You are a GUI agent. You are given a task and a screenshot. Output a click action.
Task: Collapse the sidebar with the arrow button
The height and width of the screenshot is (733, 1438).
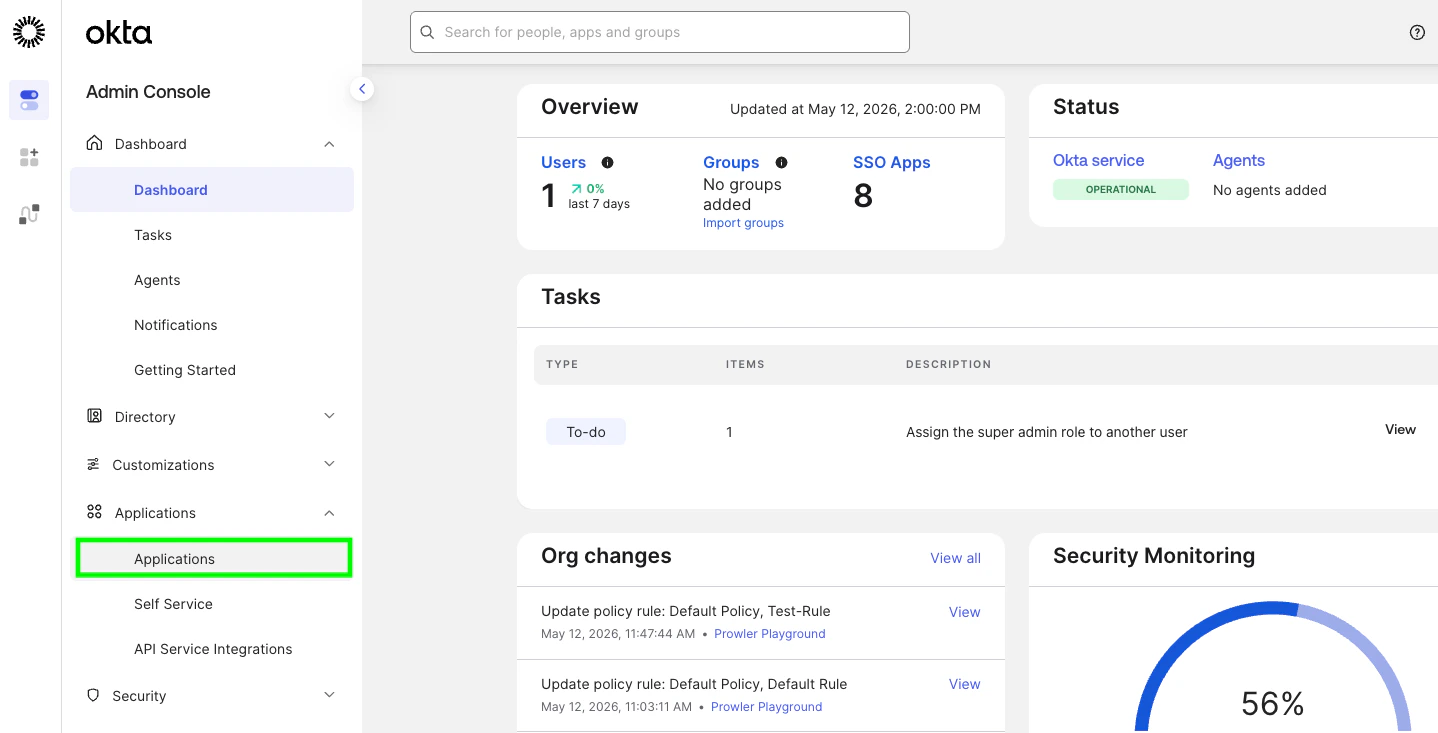point(362,89)
